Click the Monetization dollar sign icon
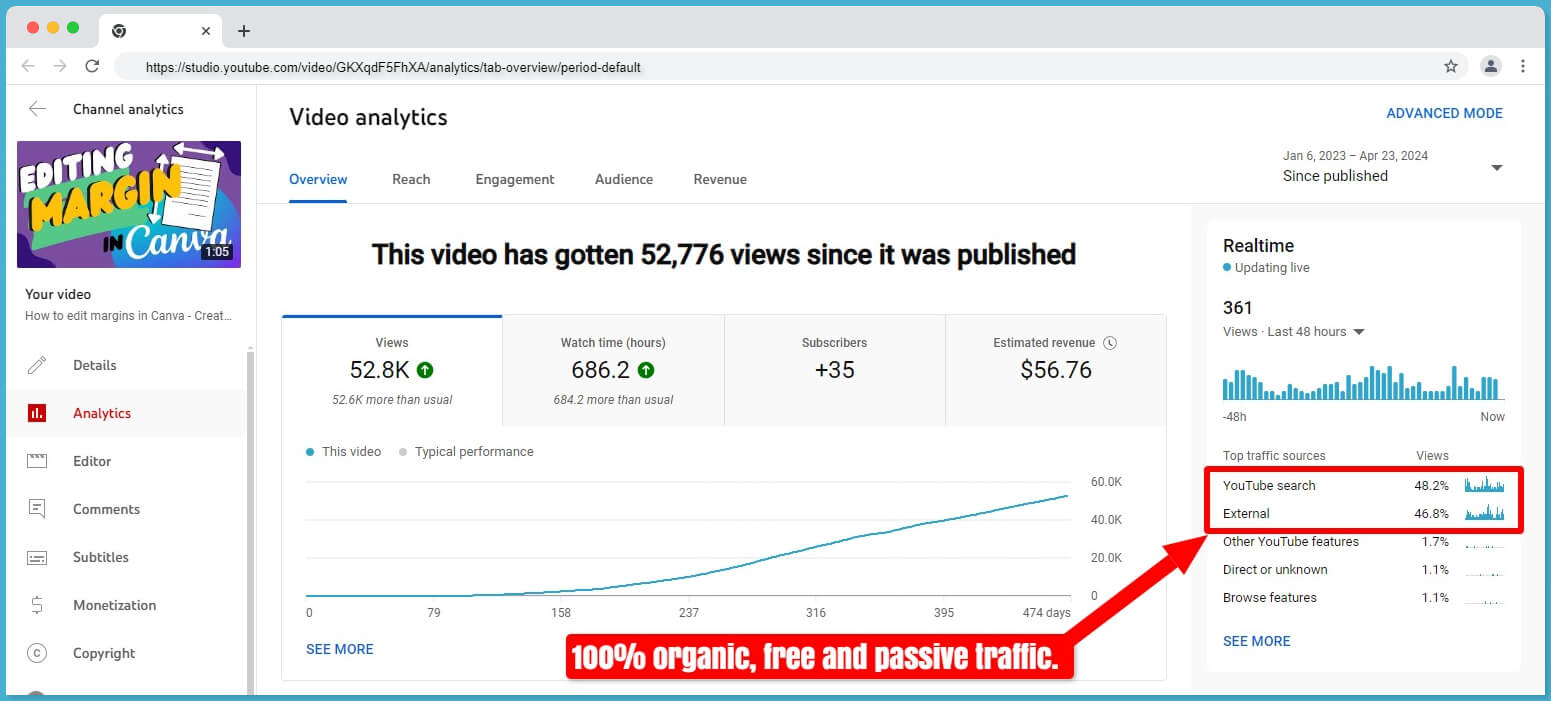1551x701 pixels. click(37, 605)
